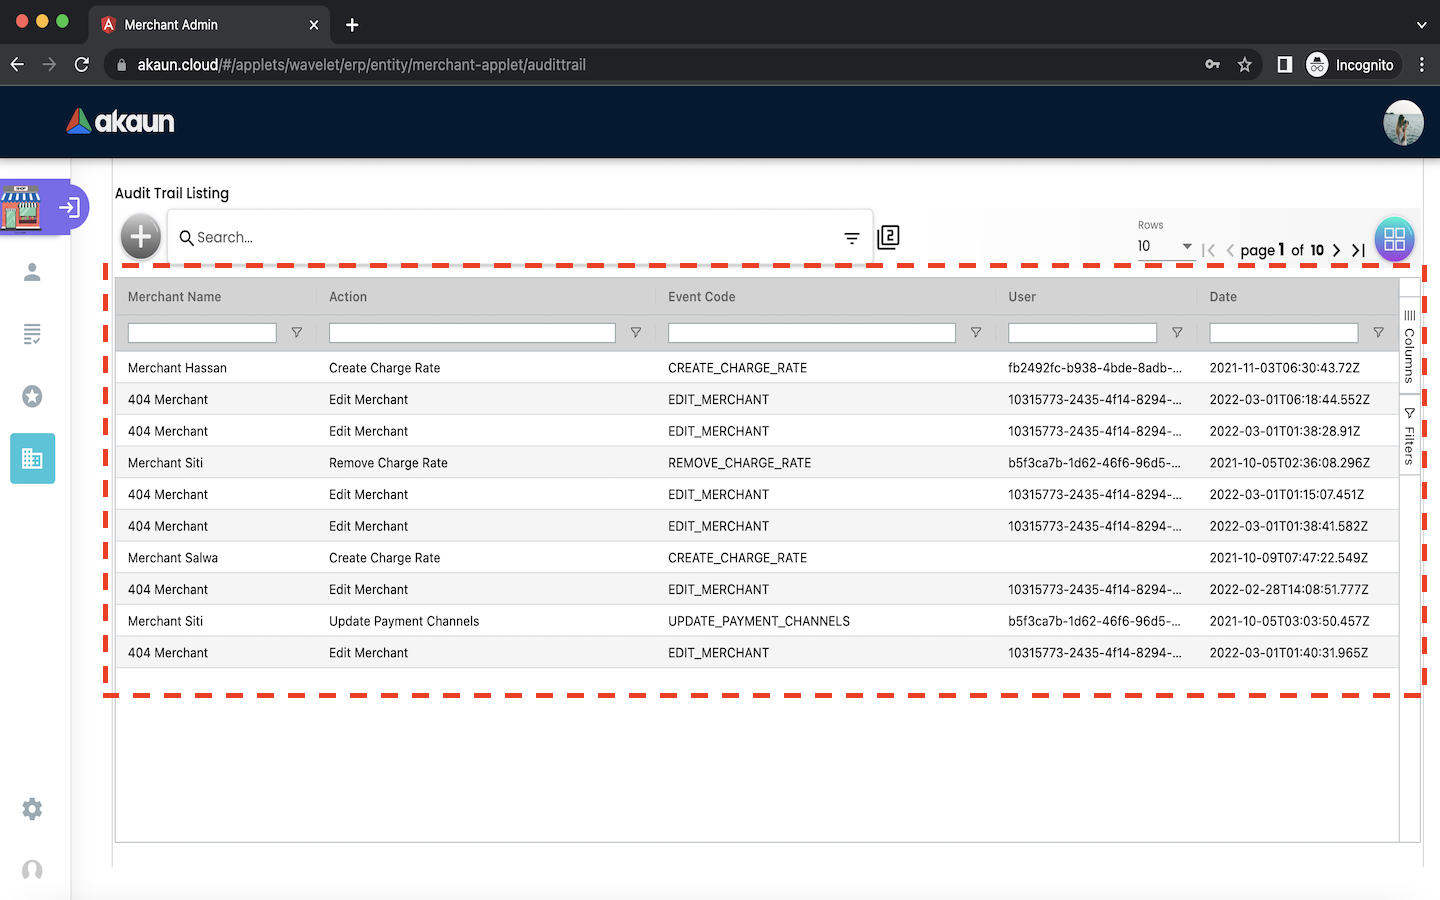The height and width of the screenshot is (900, 1440).
Task: Open the checklist icon in sidebar
Action: tap(32, 334)
